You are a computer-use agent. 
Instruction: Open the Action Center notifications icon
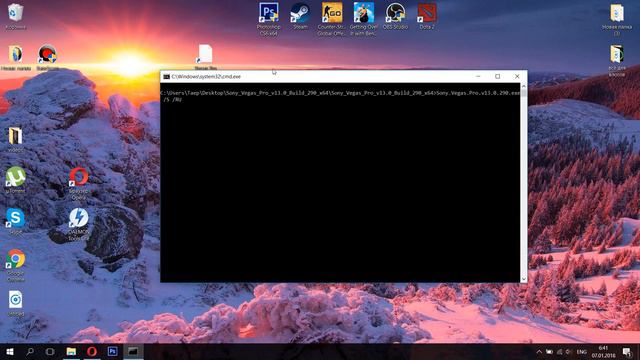tap(627, 352)
